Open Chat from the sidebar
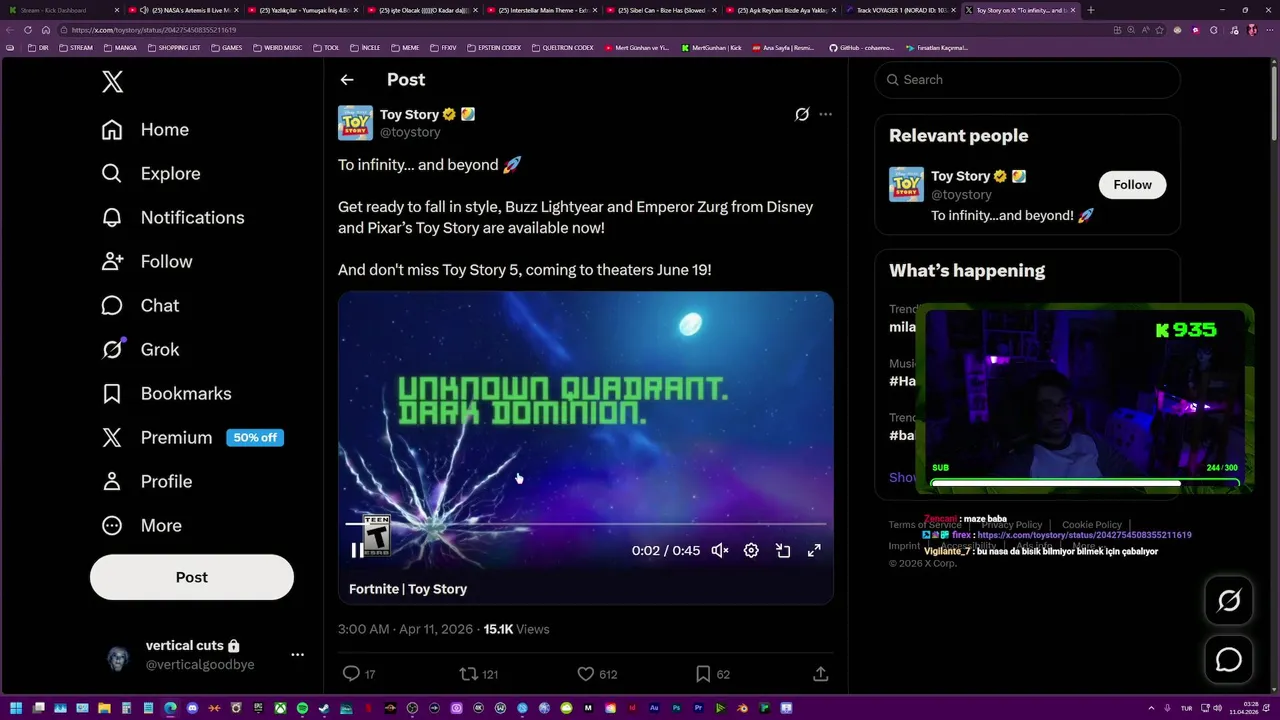This screenshot has width=1280, height=720. (x=141, y=306)
